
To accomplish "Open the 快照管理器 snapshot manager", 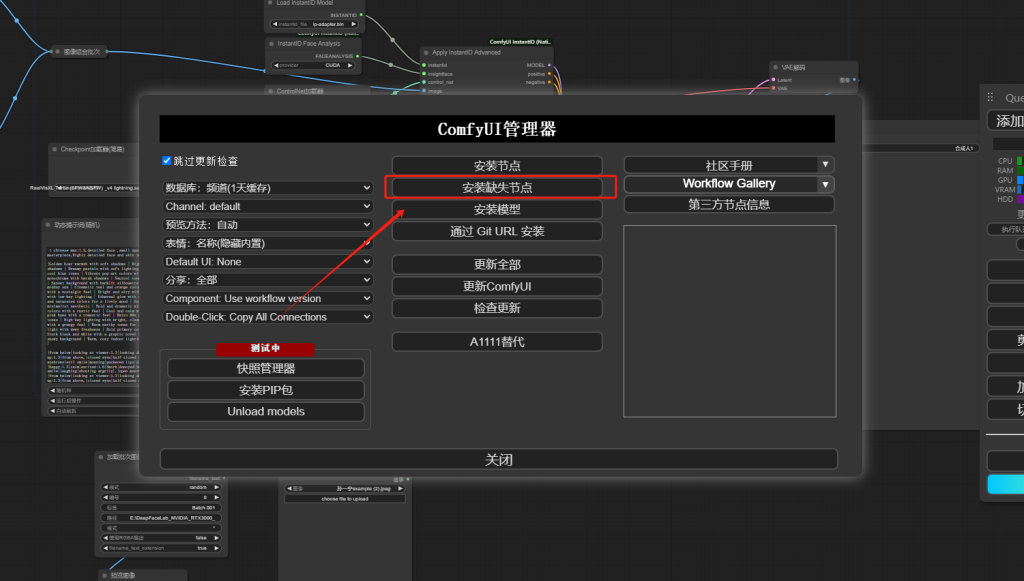I will (266, 368).
